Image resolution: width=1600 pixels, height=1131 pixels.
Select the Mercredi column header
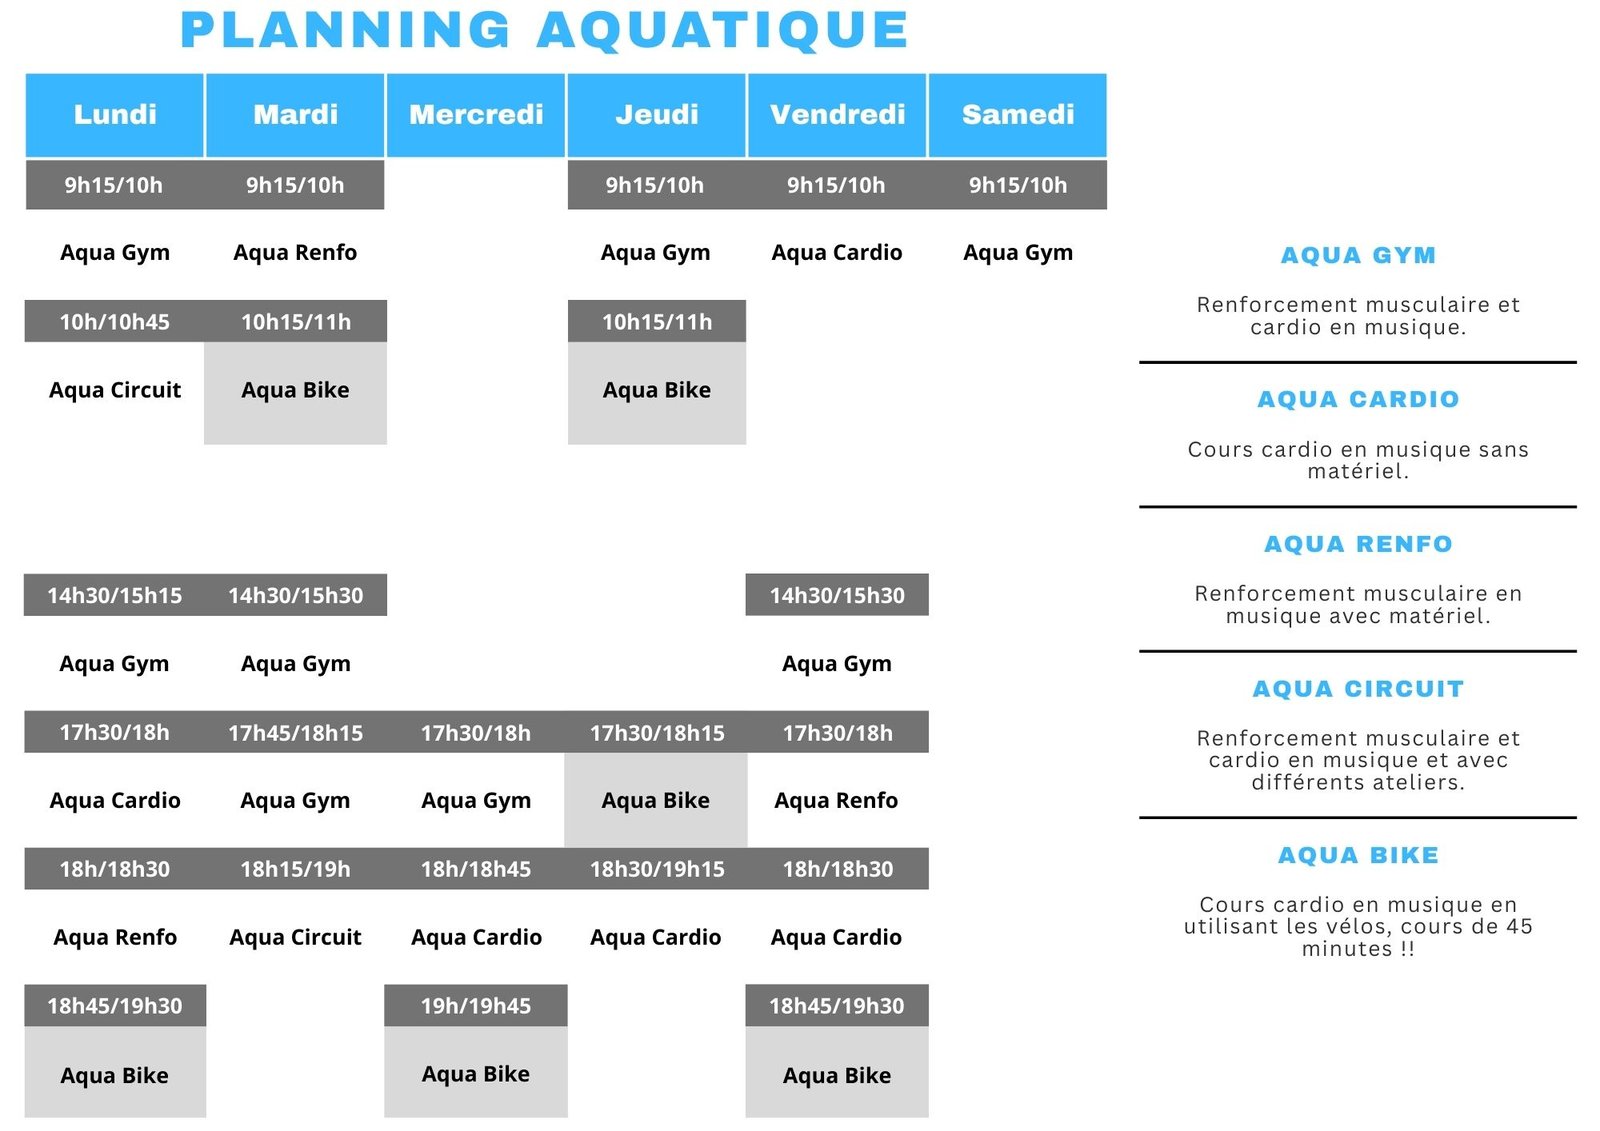(476, 115)
